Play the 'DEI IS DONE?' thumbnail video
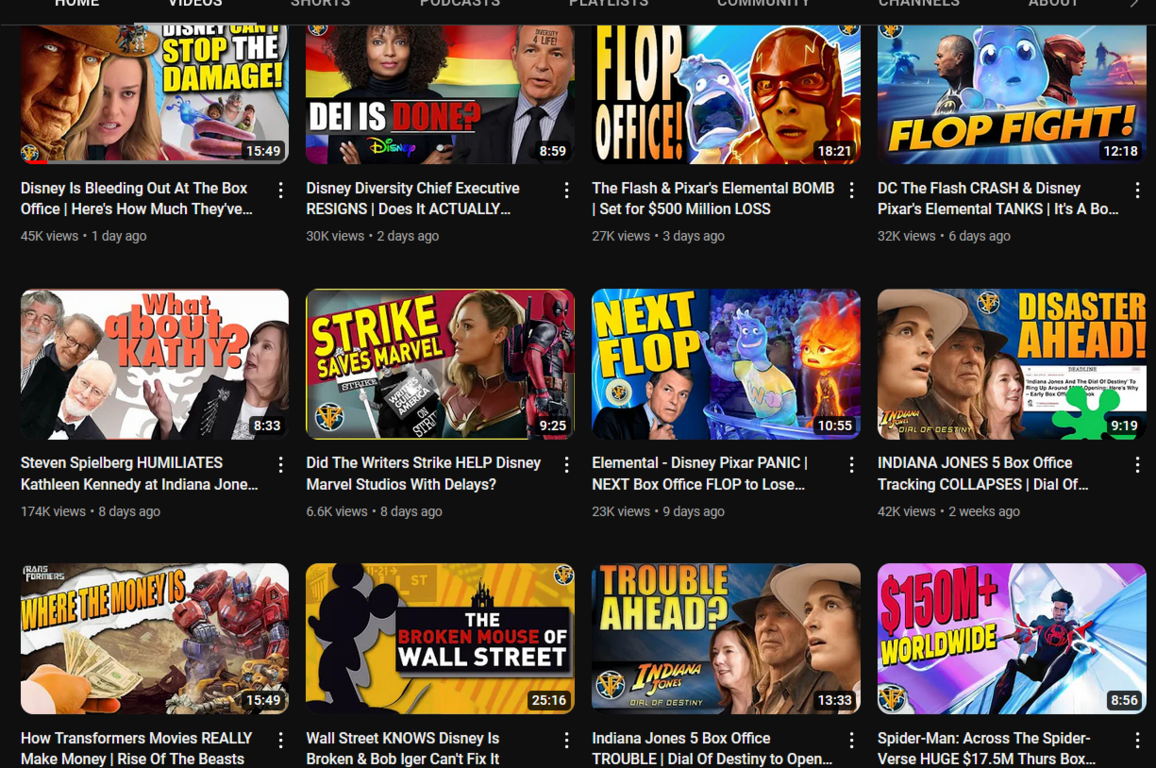 (440, 94)
